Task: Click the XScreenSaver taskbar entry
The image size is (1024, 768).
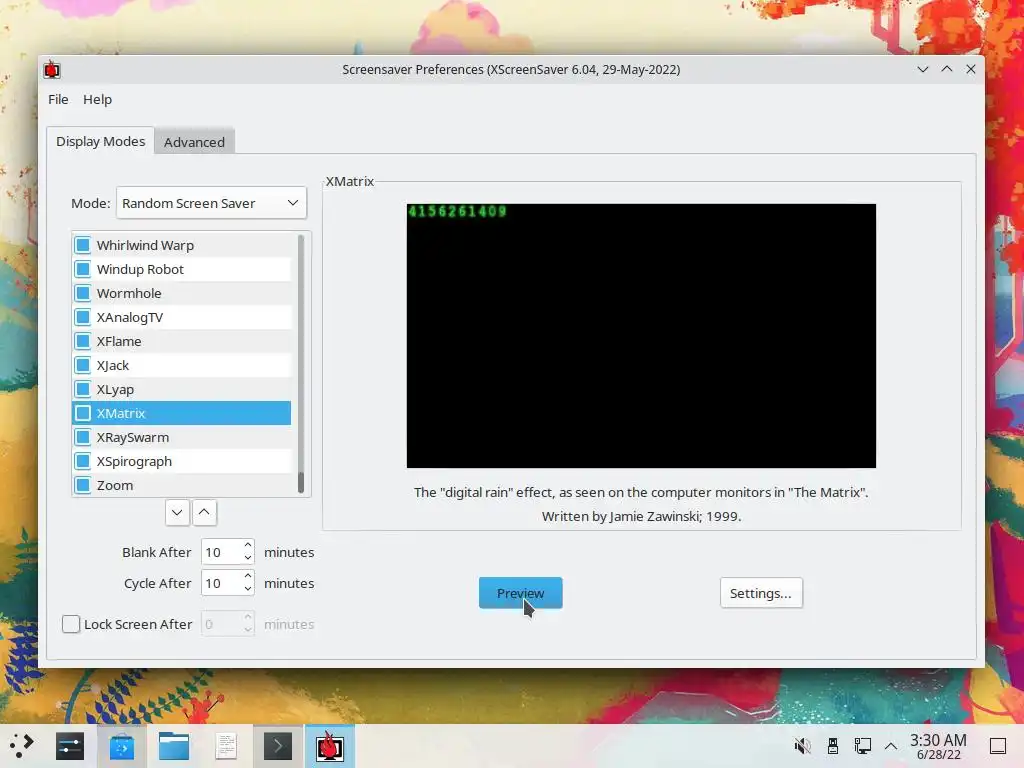Action: 330,746
